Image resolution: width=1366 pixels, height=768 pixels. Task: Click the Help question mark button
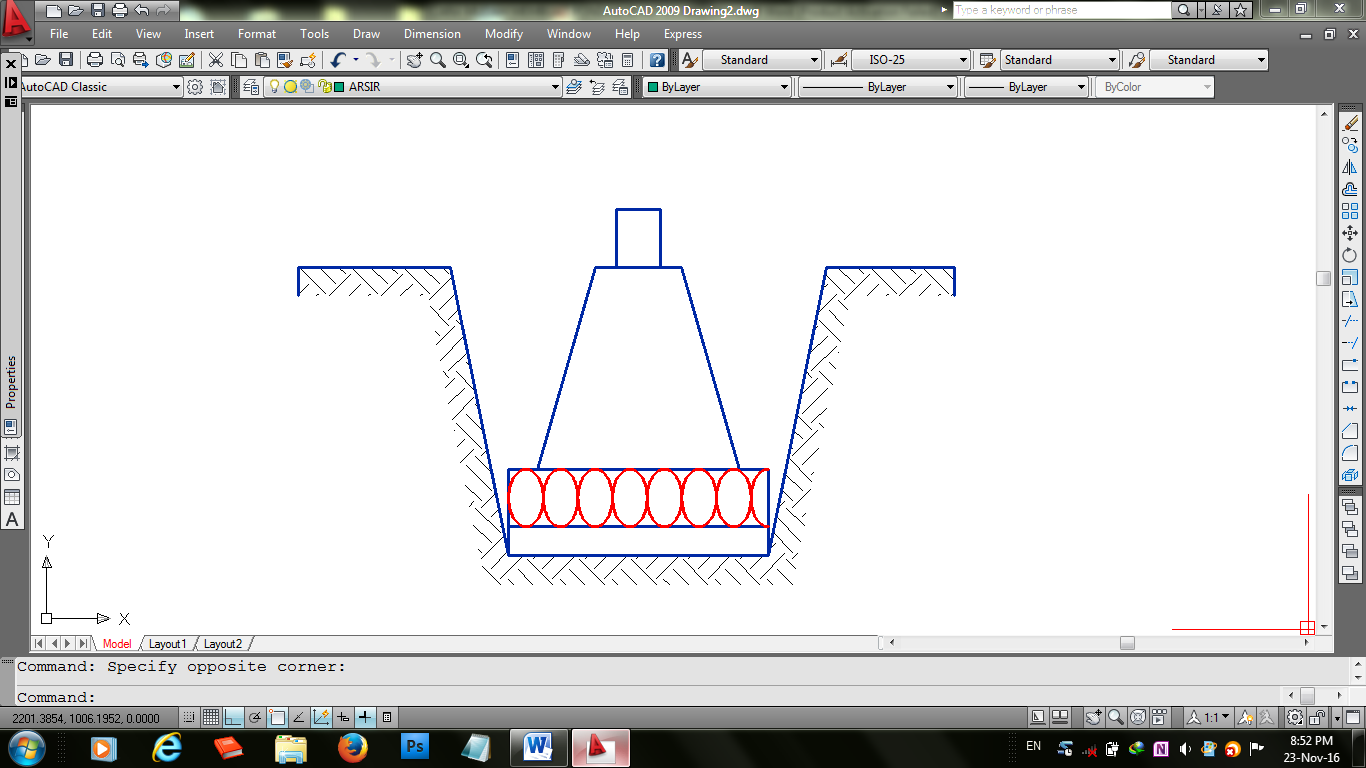(x=657, y=60)
